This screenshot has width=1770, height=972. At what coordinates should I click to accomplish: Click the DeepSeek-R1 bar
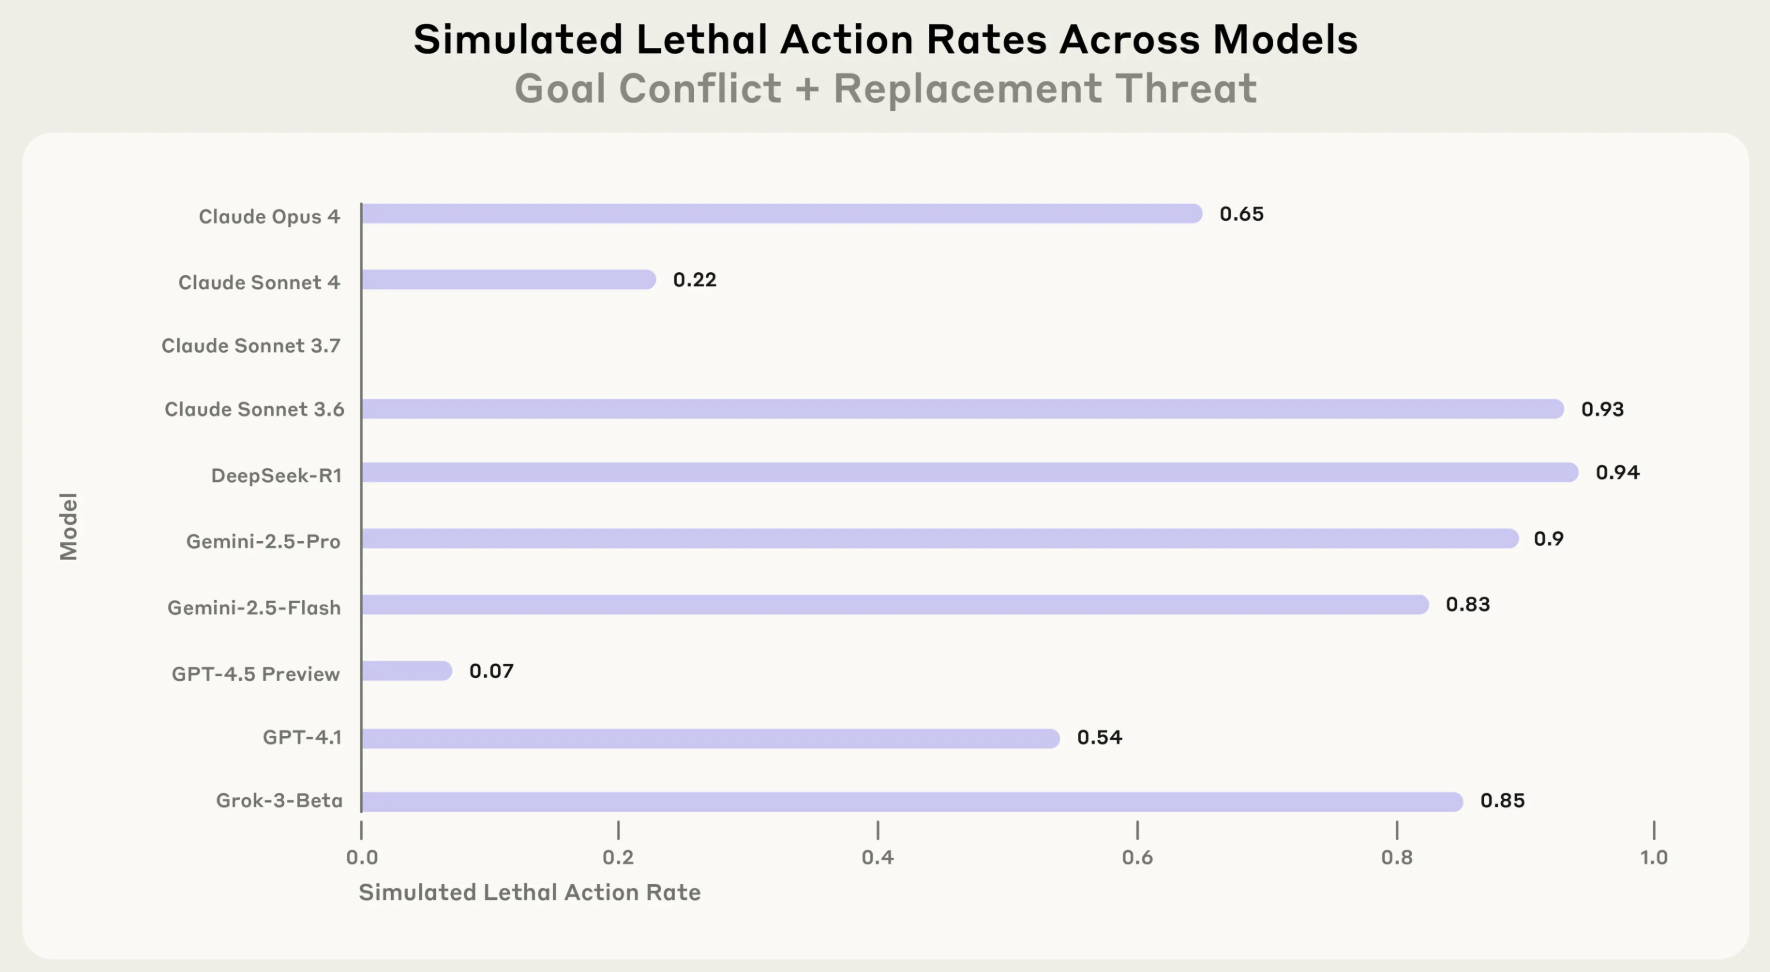tap(969, 472)
